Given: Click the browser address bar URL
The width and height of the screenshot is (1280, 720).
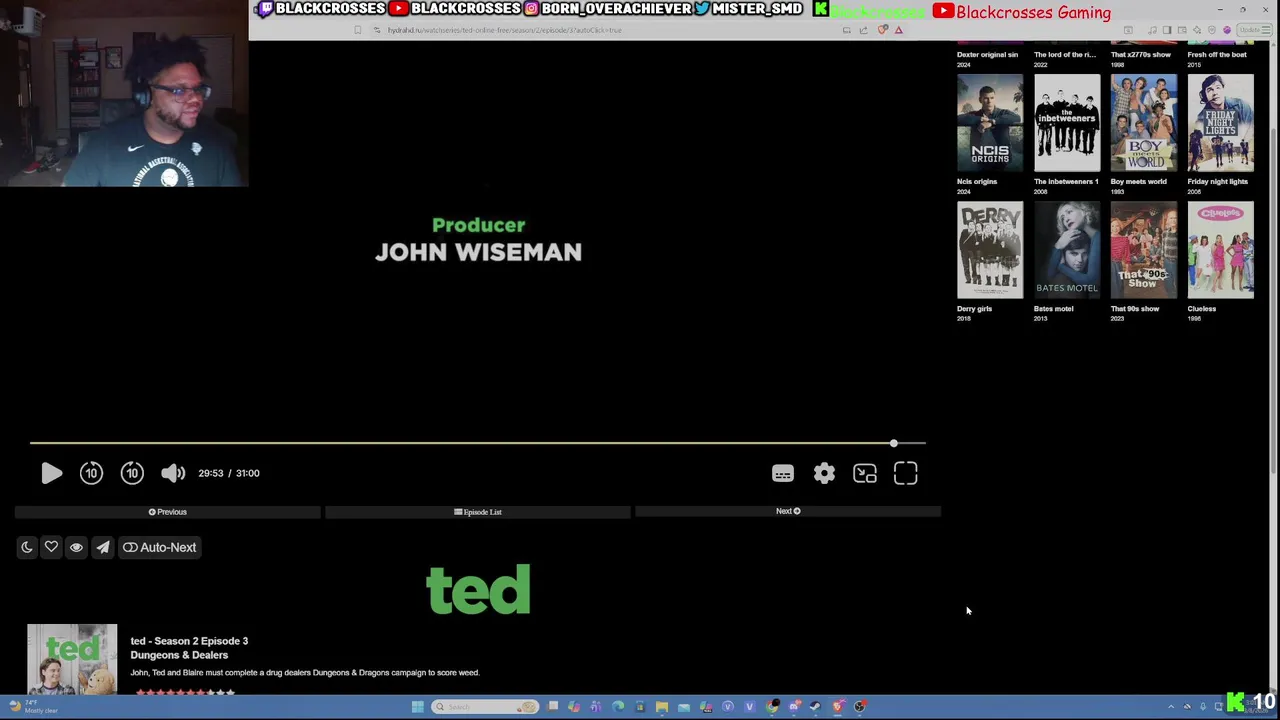Looking at the screenshot, I should (x=505, y=30).
